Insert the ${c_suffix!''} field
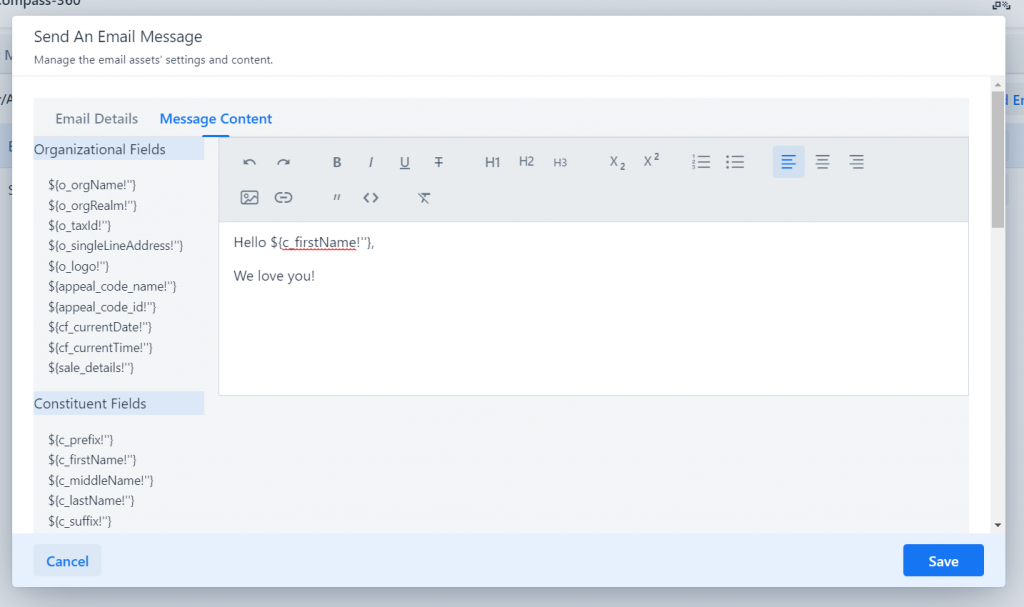1024x607 pixels. [x=80, y=521]
